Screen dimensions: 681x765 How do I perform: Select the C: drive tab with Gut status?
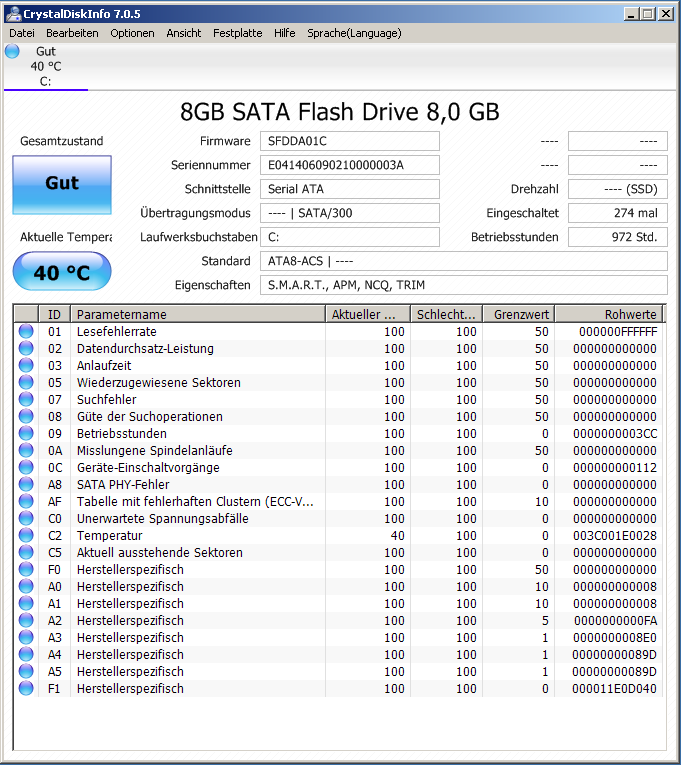[x=46, y=66]
